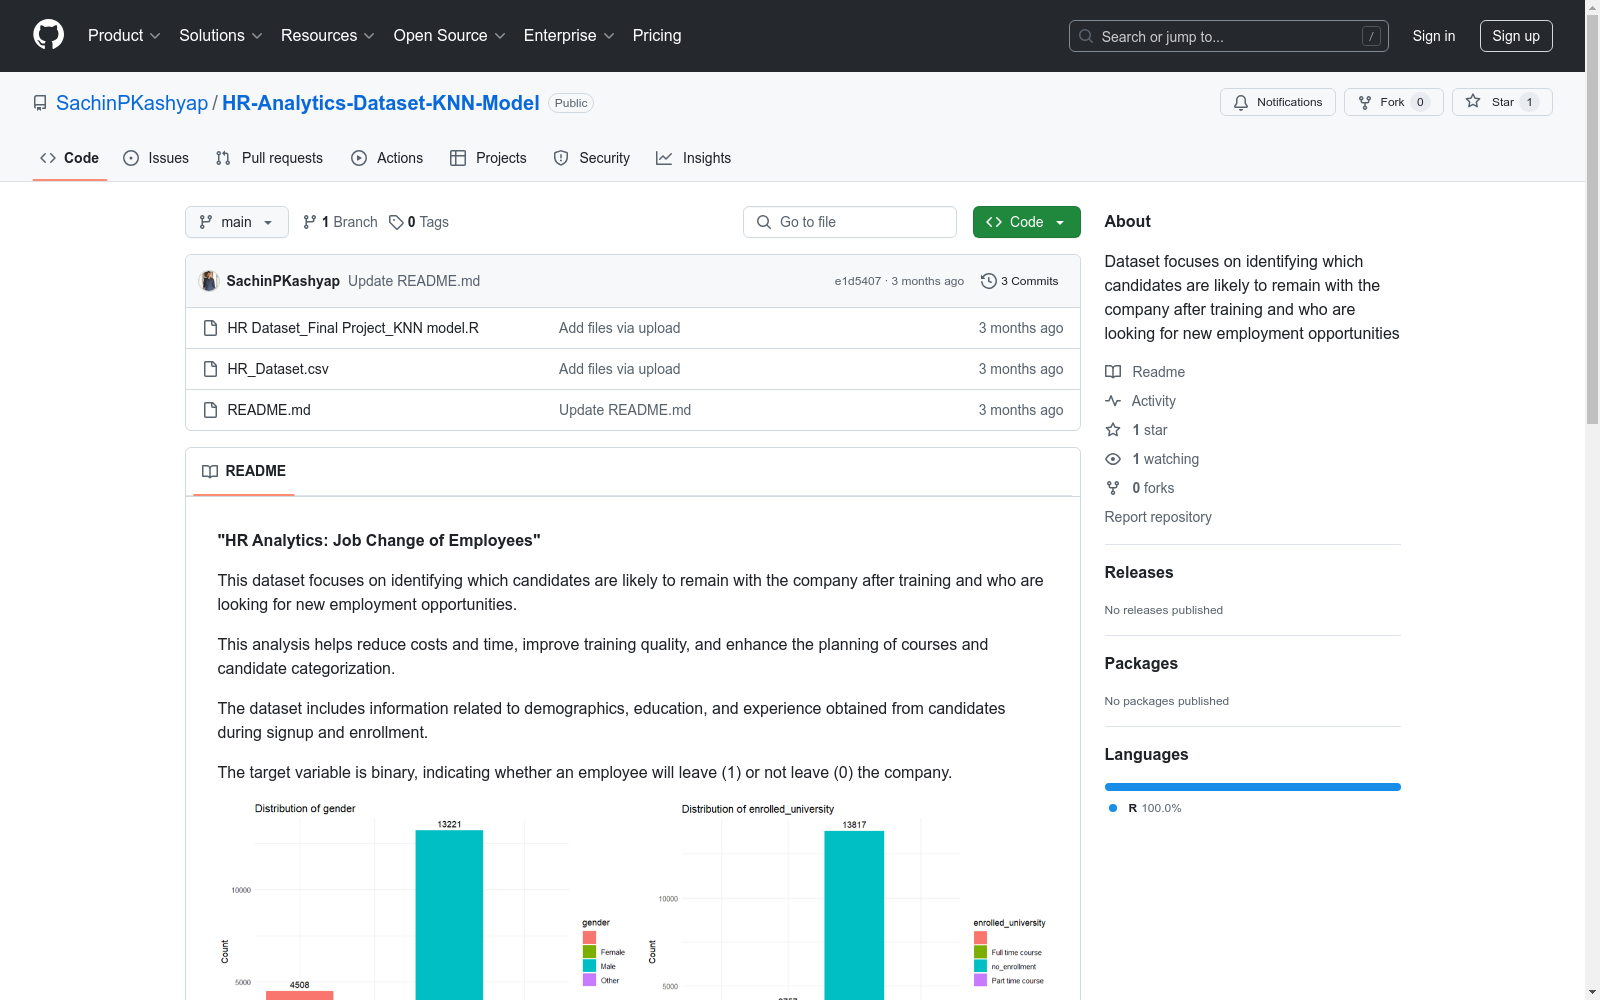The image size is (1600, 1000).
Task: Click the Report repository link
Action: (1158, 517)
